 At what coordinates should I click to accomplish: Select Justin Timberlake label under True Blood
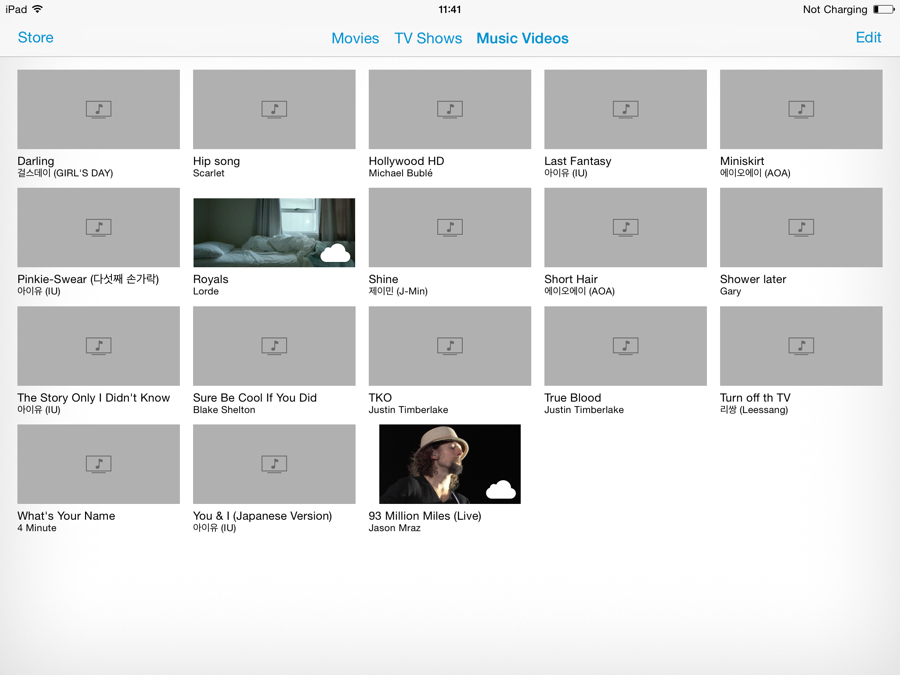(584, 410)
